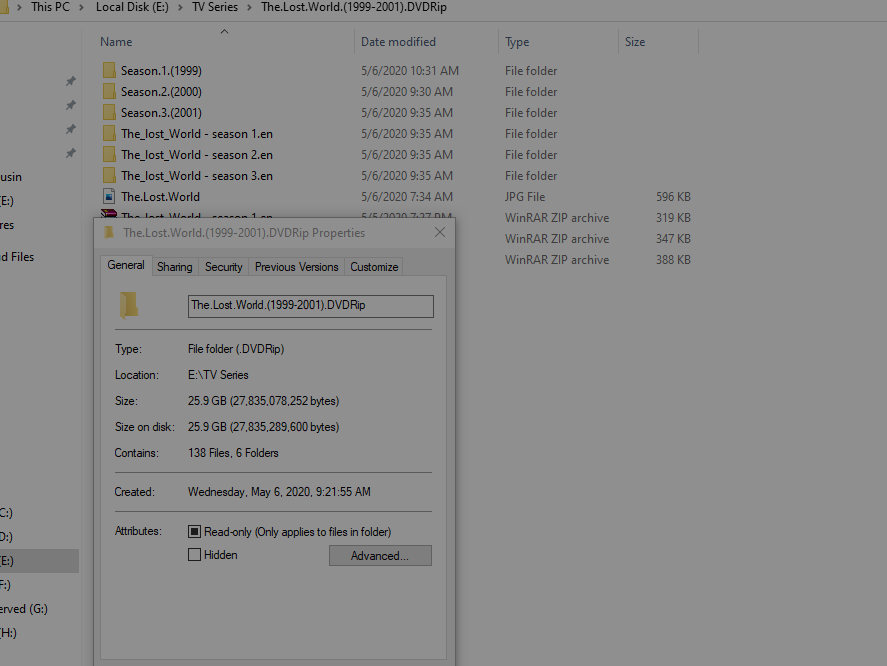Click the 596 KB size value
Image resolution: width=887 pixels, height=666 pixels.
click(x=673, y=196)
